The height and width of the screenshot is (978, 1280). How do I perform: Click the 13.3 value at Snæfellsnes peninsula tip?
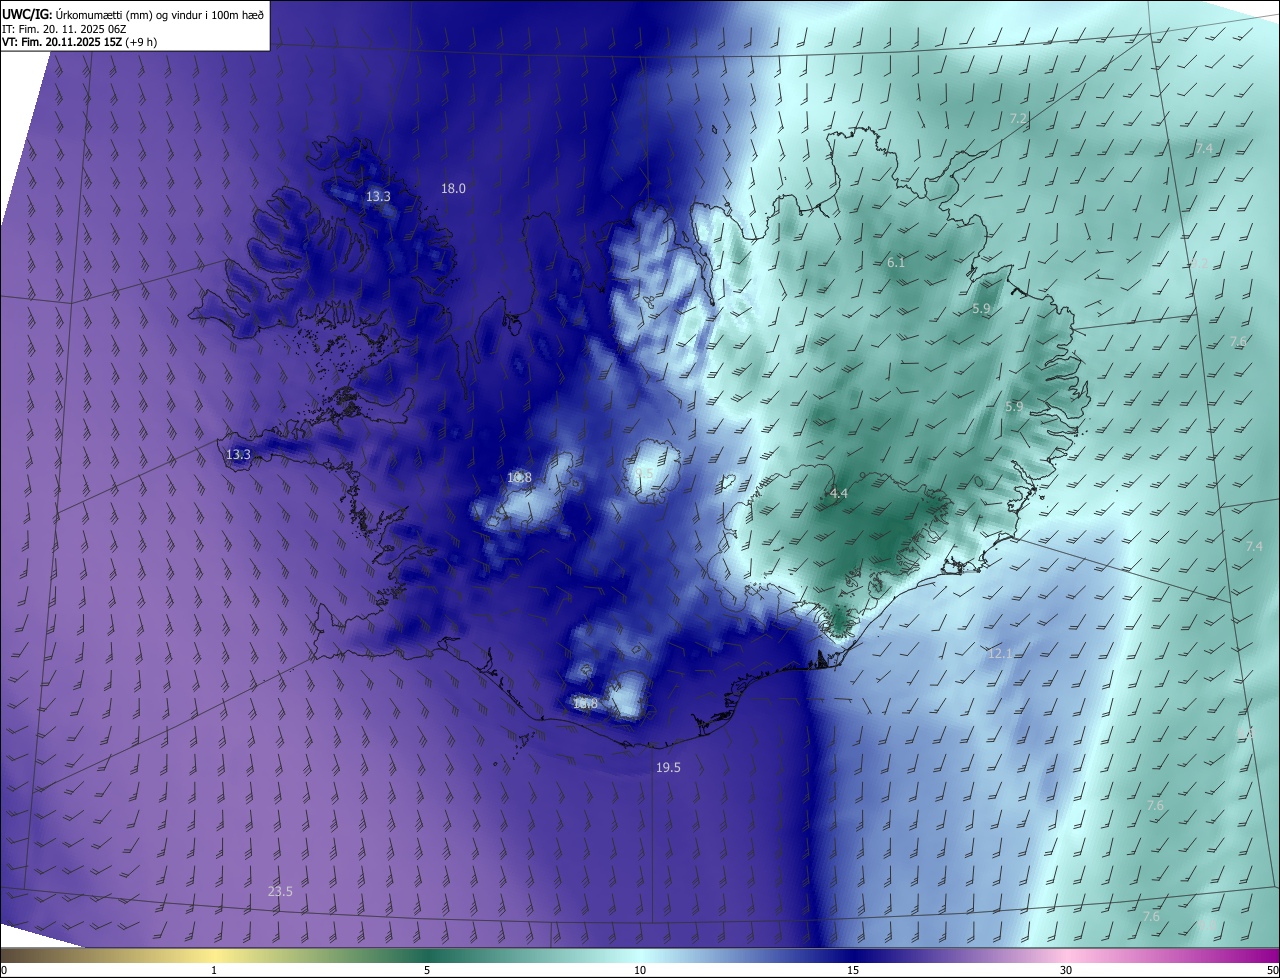coord(238,455)
